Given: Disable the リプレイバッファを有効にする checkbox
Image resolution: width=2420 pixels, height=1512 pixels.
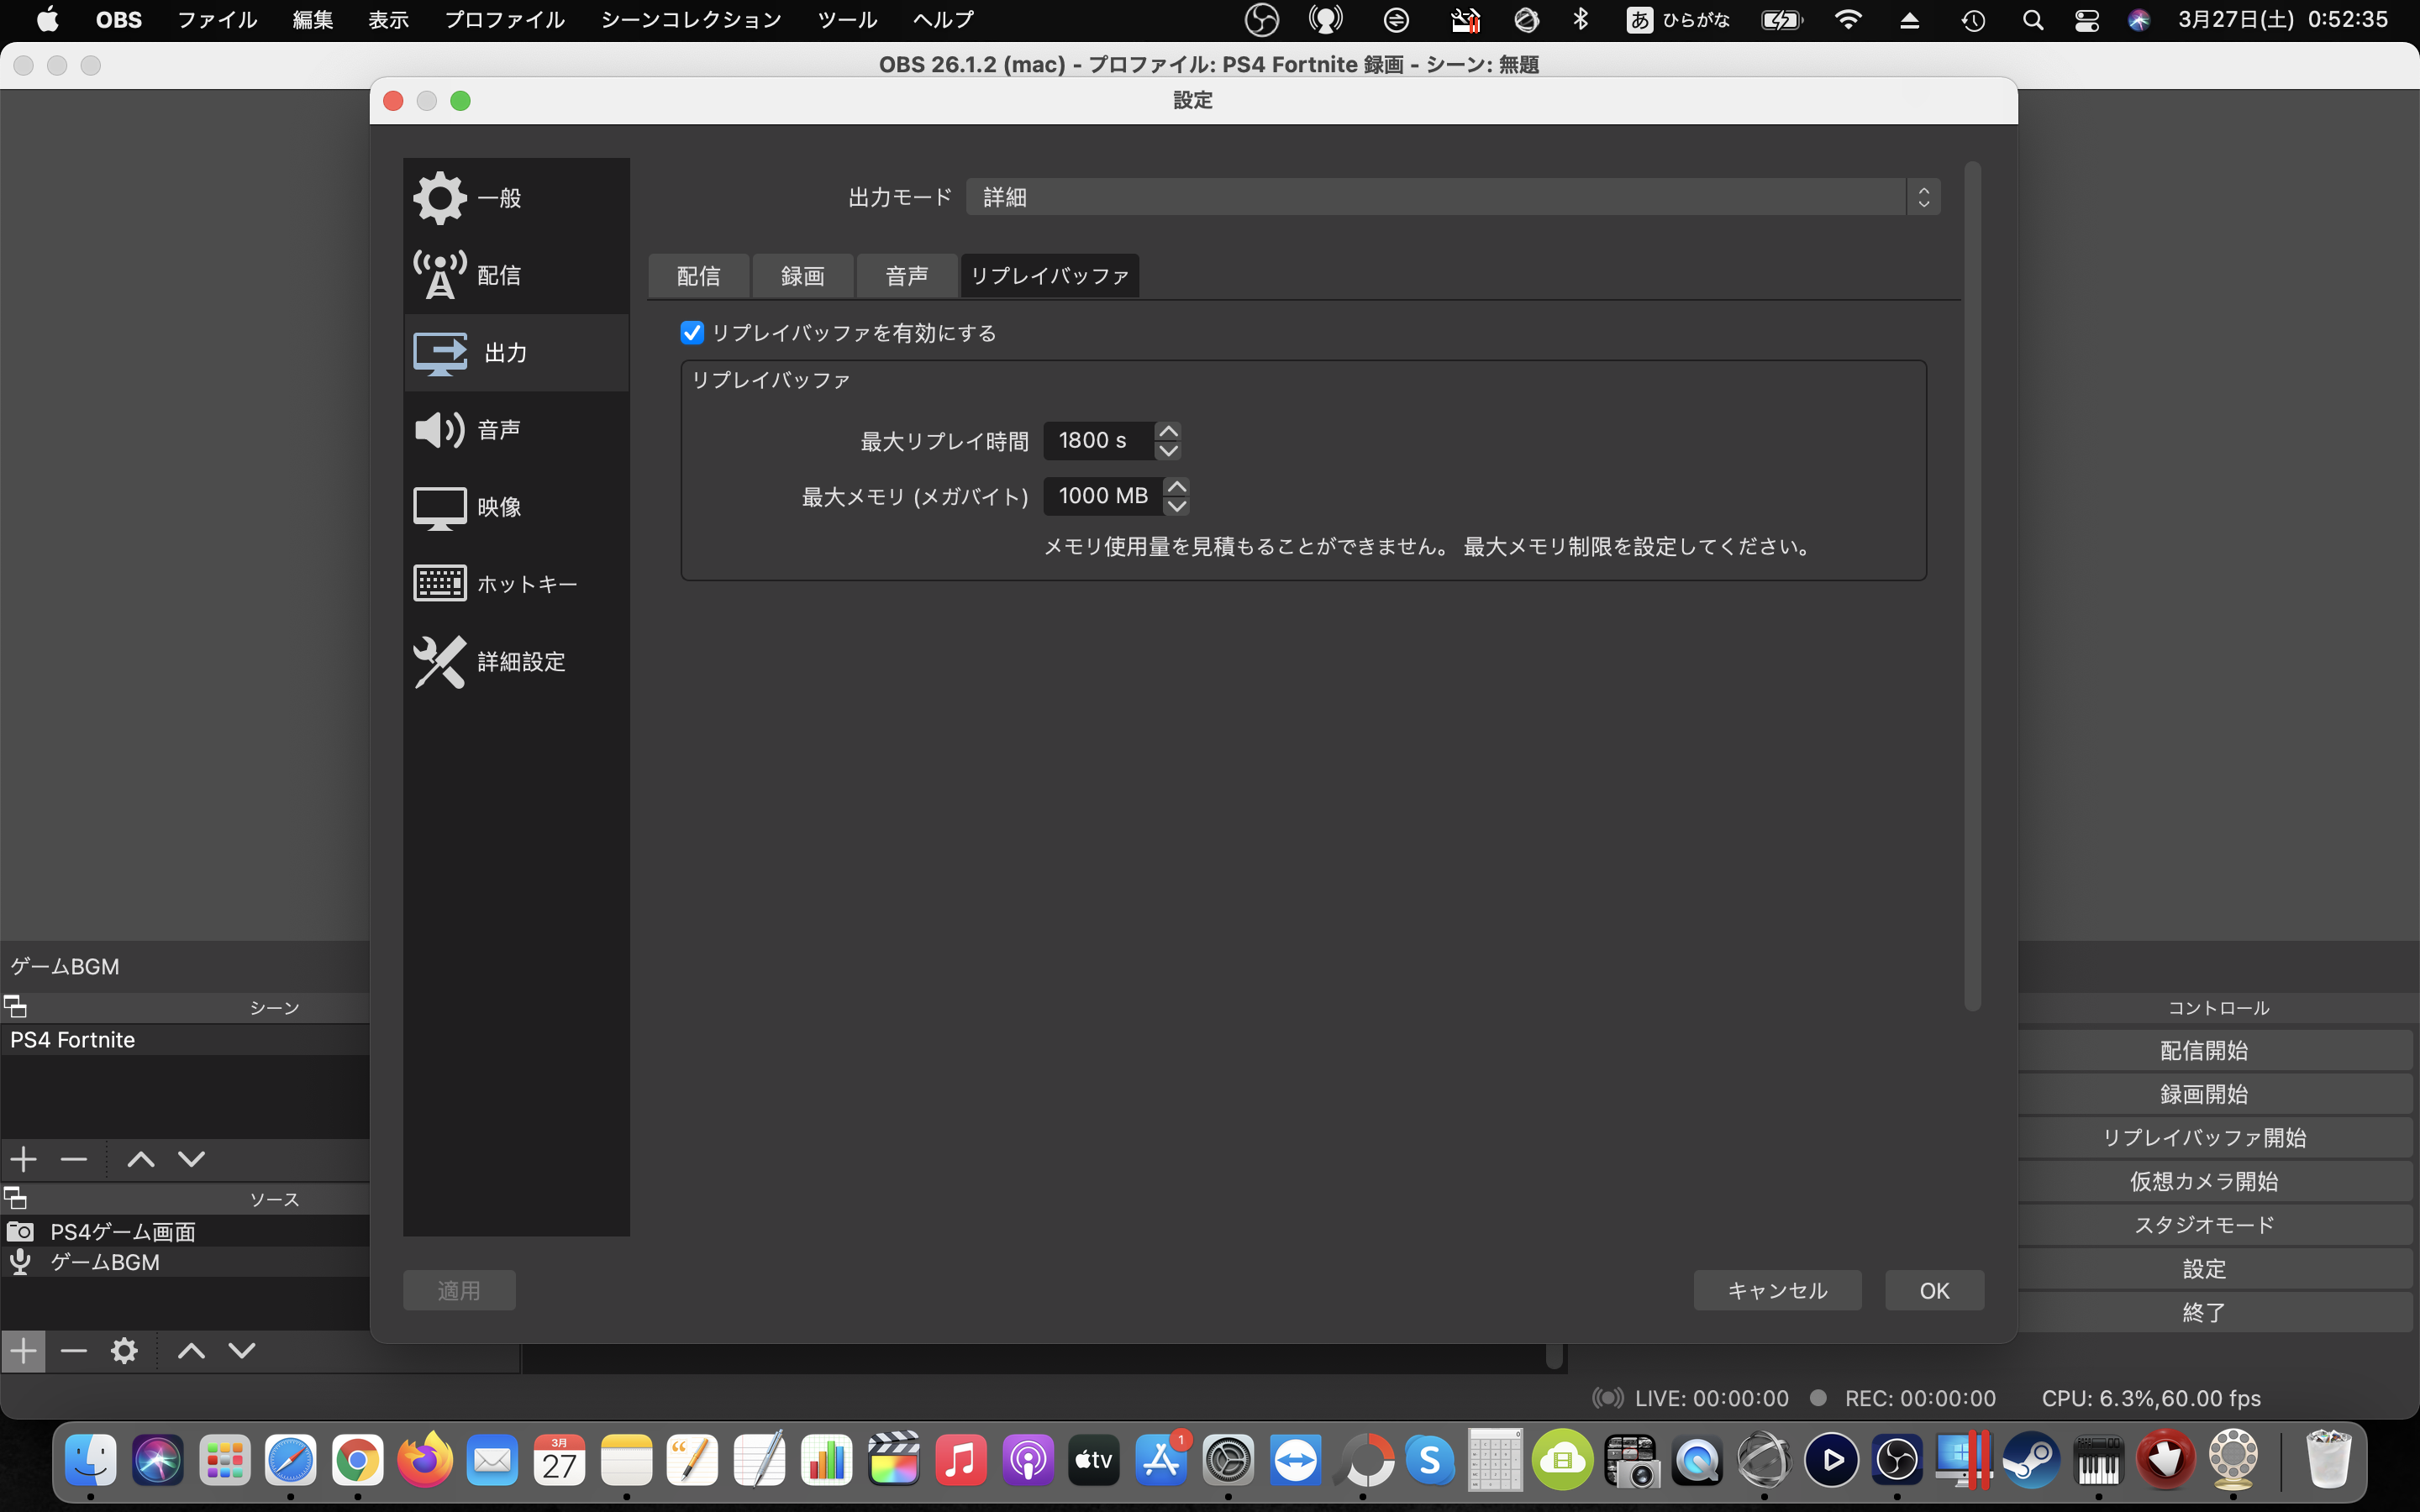Looking at the screenshot, I should pyautogui.click(x=692, y=333).
